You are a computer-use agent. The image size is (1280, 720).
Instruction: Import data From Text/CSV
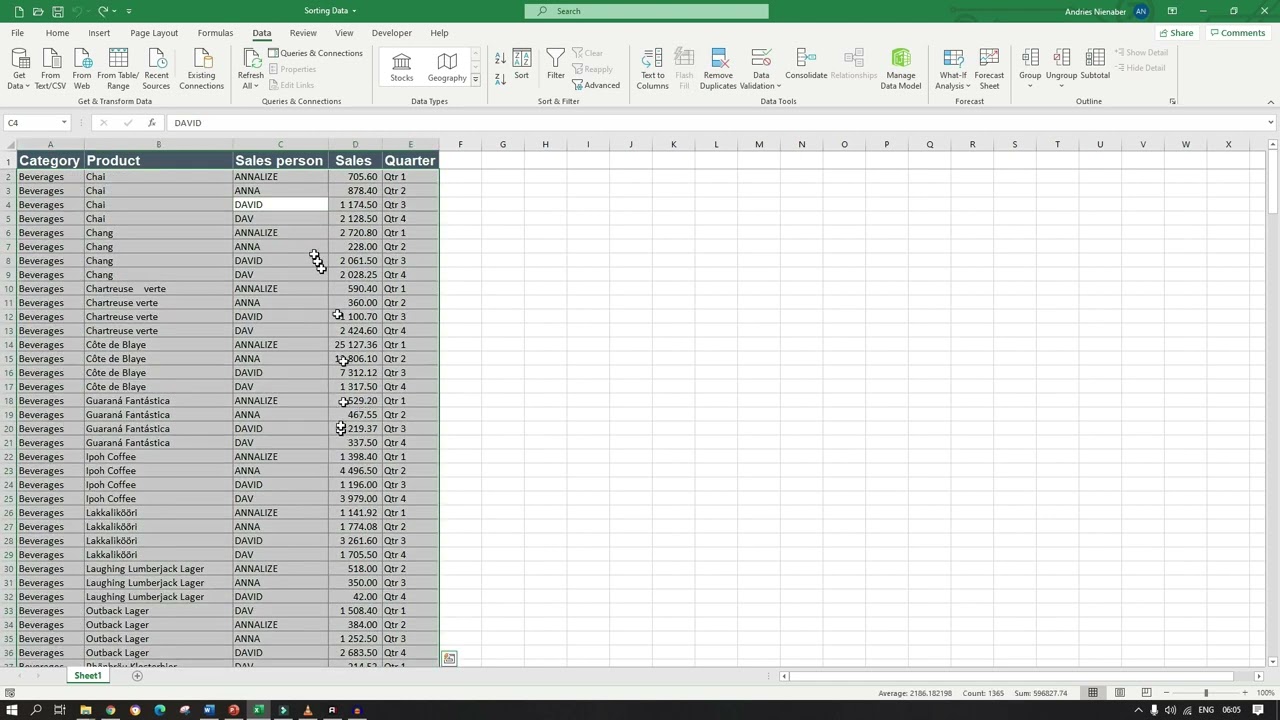click(50, 69)
